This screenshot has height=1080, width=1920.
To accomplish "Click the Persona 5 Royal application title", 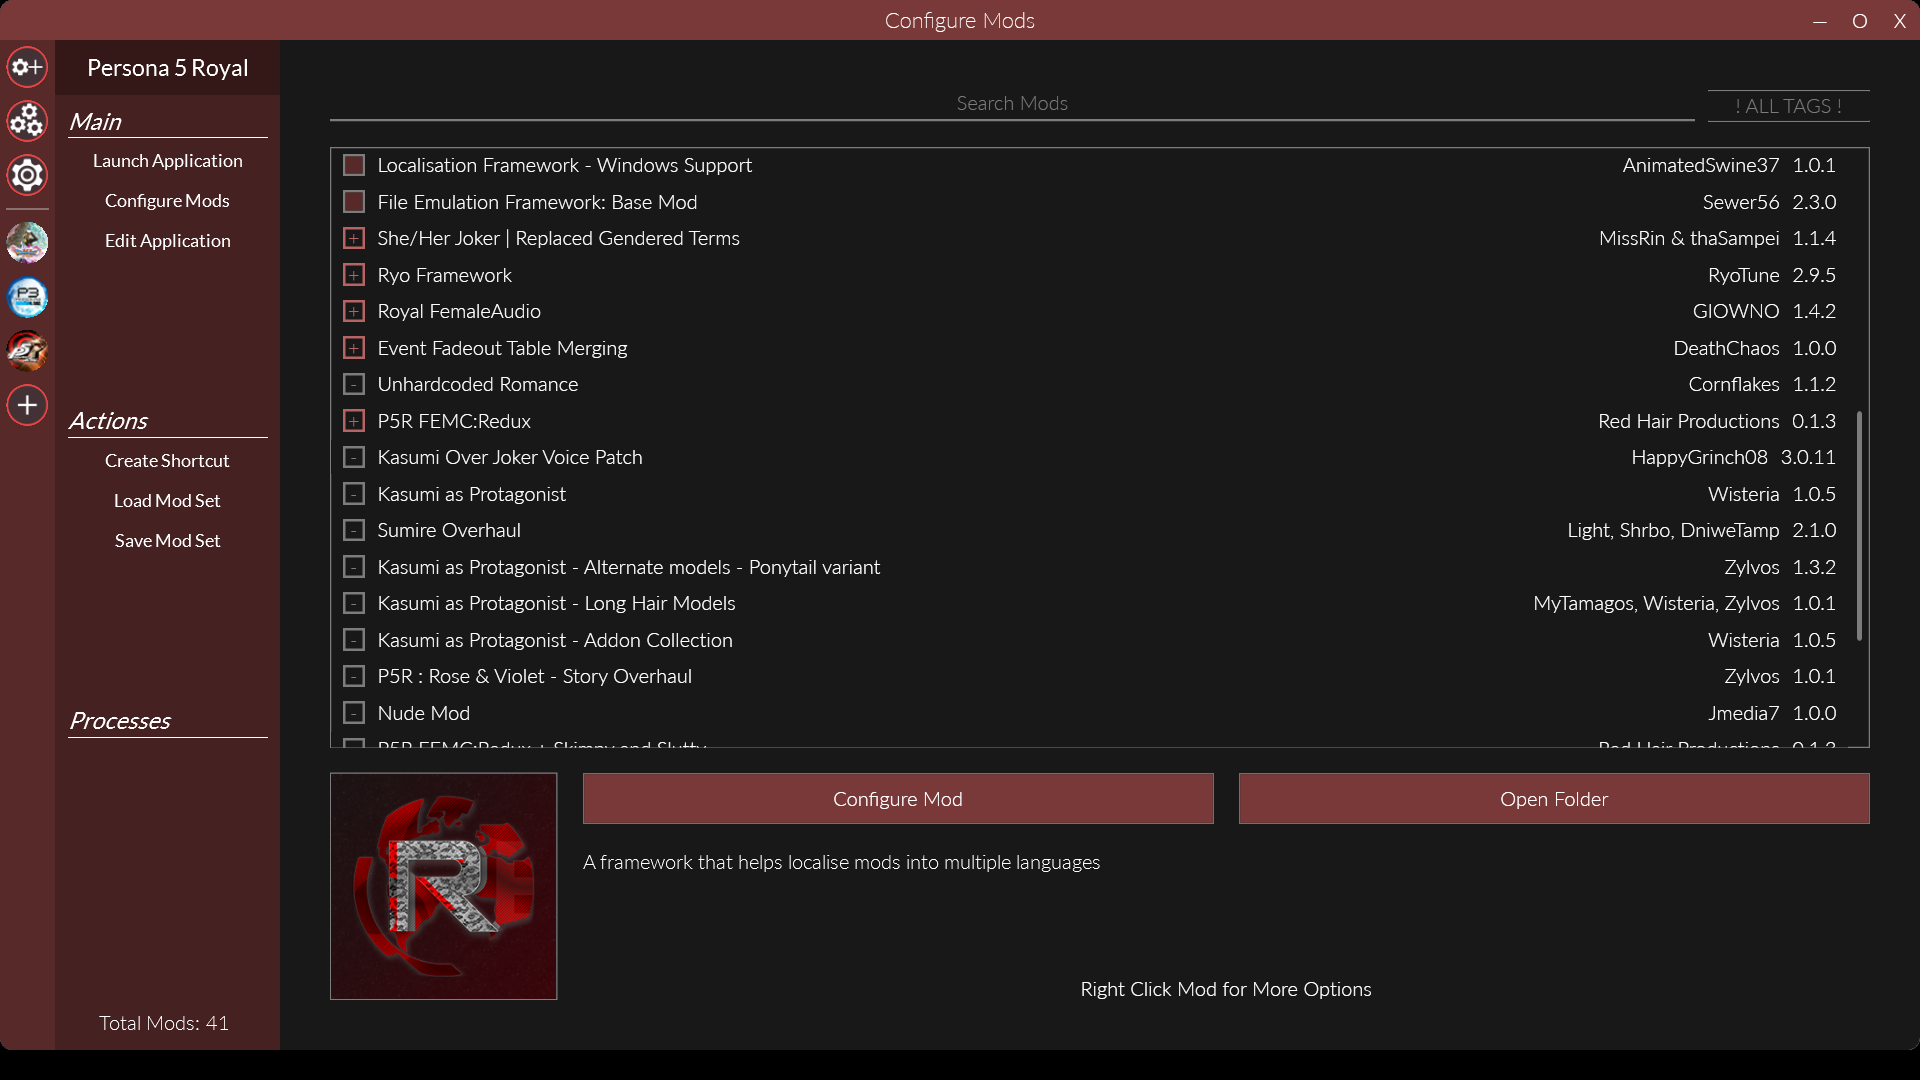I will click(x=168, y=68).
